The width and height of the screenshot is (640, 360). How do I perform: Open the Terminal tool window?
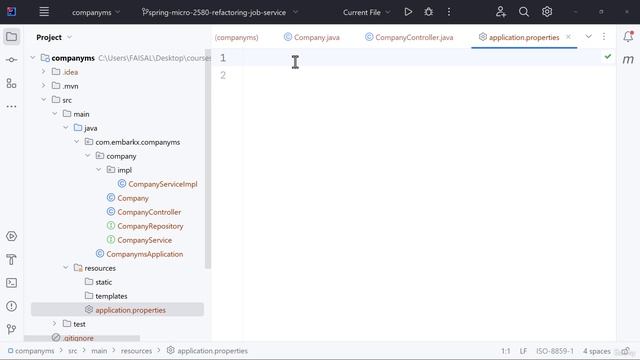(x=11, y=283)
